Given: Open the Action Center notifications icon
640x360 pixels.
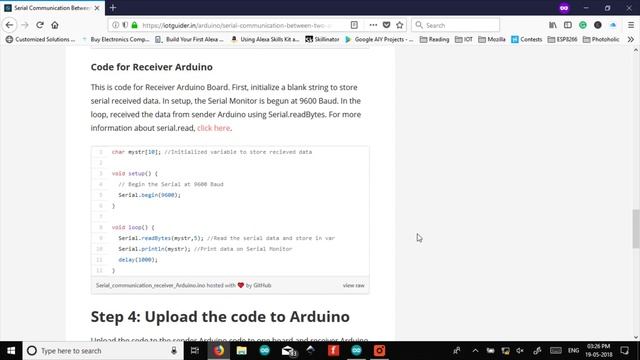Looking at the screenshot, I should click(x=624, y=351).
